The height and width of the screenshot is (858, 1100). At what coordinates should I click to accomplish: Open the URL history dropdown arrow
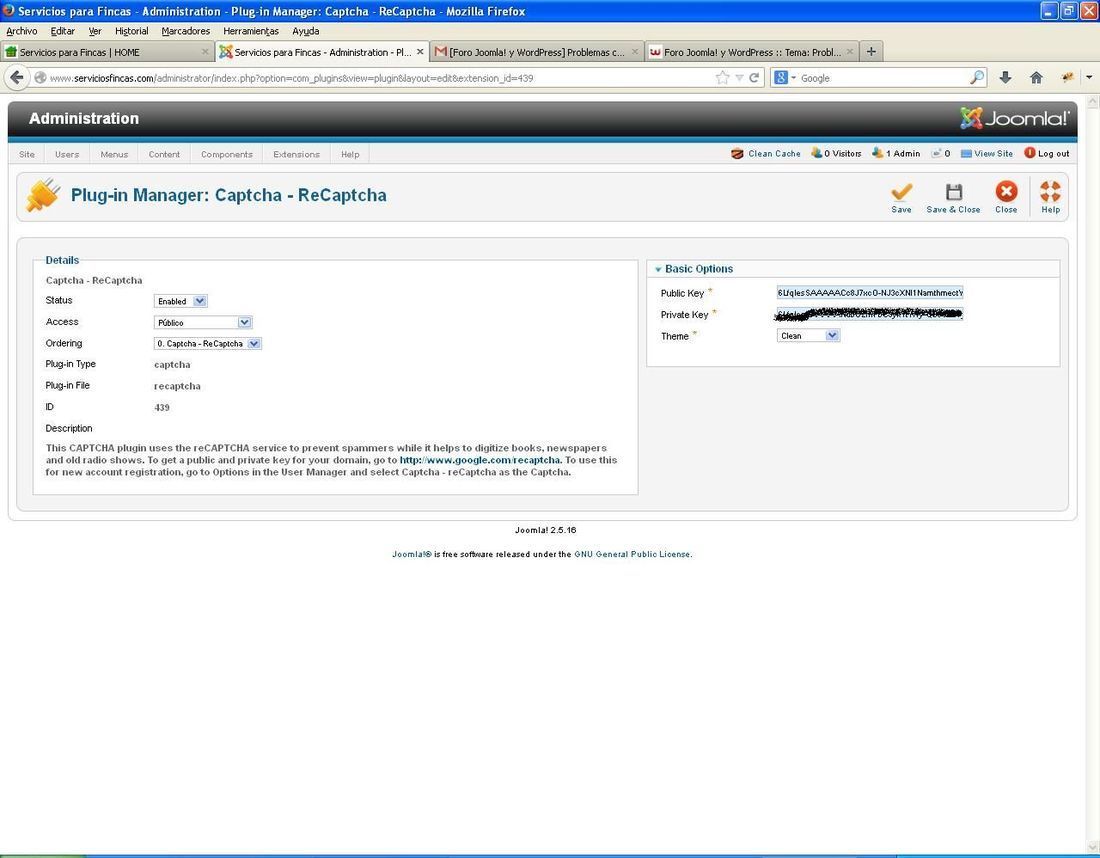(x=739, y=78)
